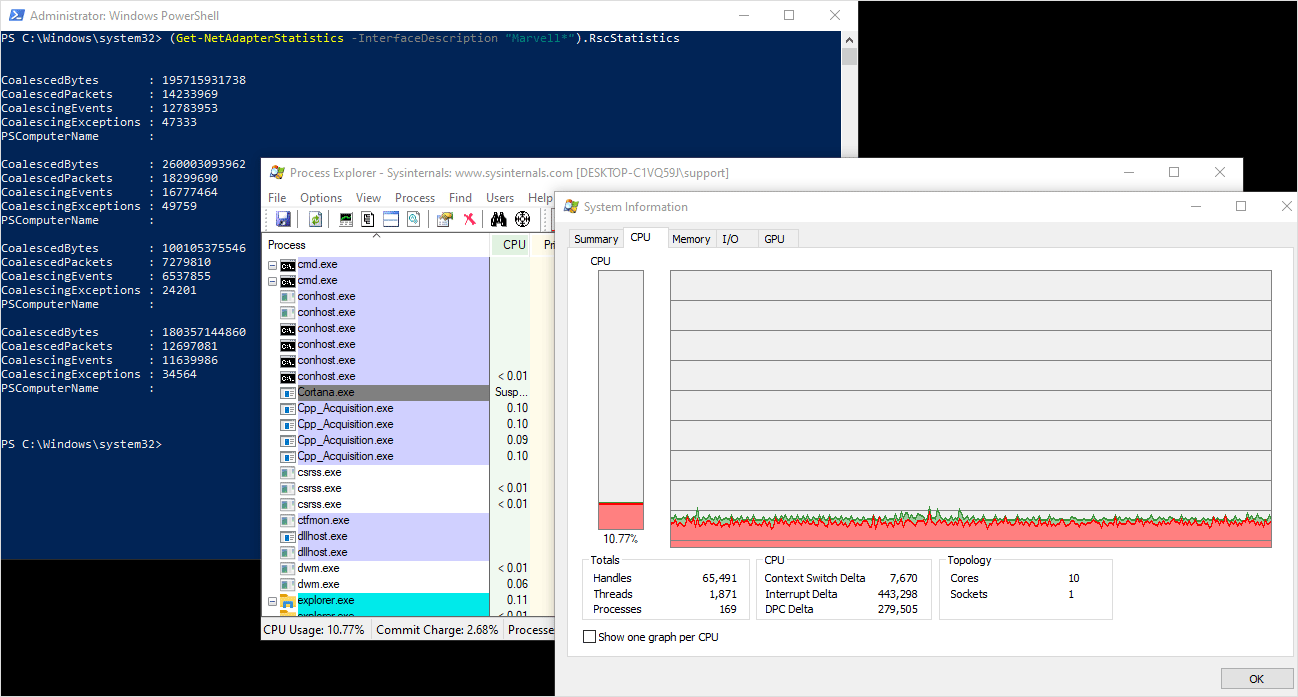Open the Options menu in Process Explorer

(321, 198)
